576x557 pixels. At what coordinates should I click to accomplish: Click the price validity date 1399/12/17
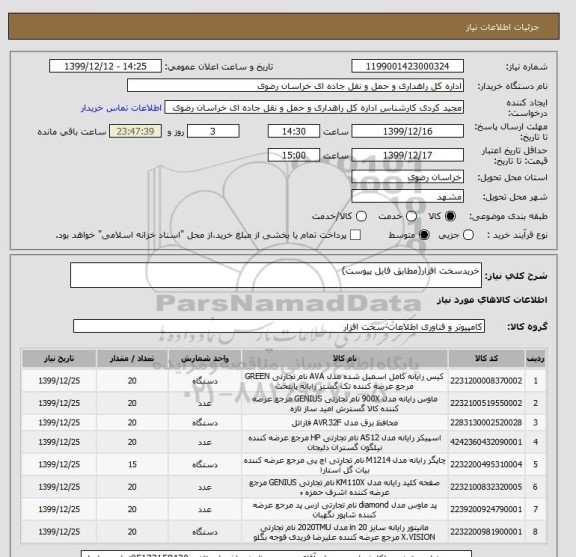coord(407,155)
